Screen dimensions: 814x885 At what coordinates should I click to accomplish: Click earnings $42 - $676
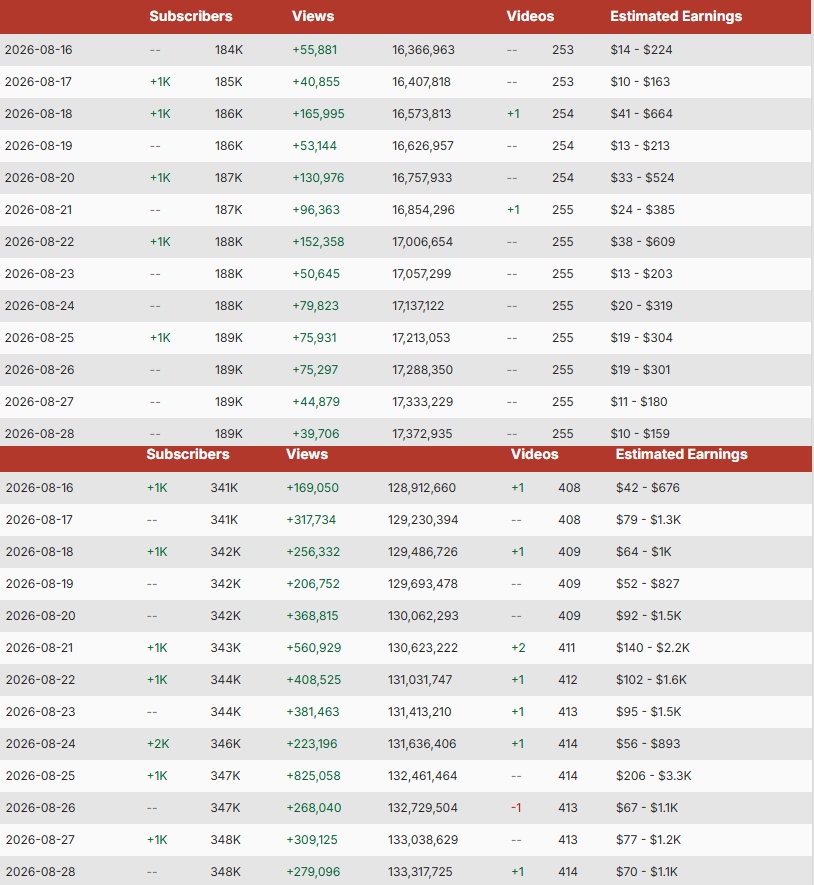pyautogui.click(x=647, y=488)
